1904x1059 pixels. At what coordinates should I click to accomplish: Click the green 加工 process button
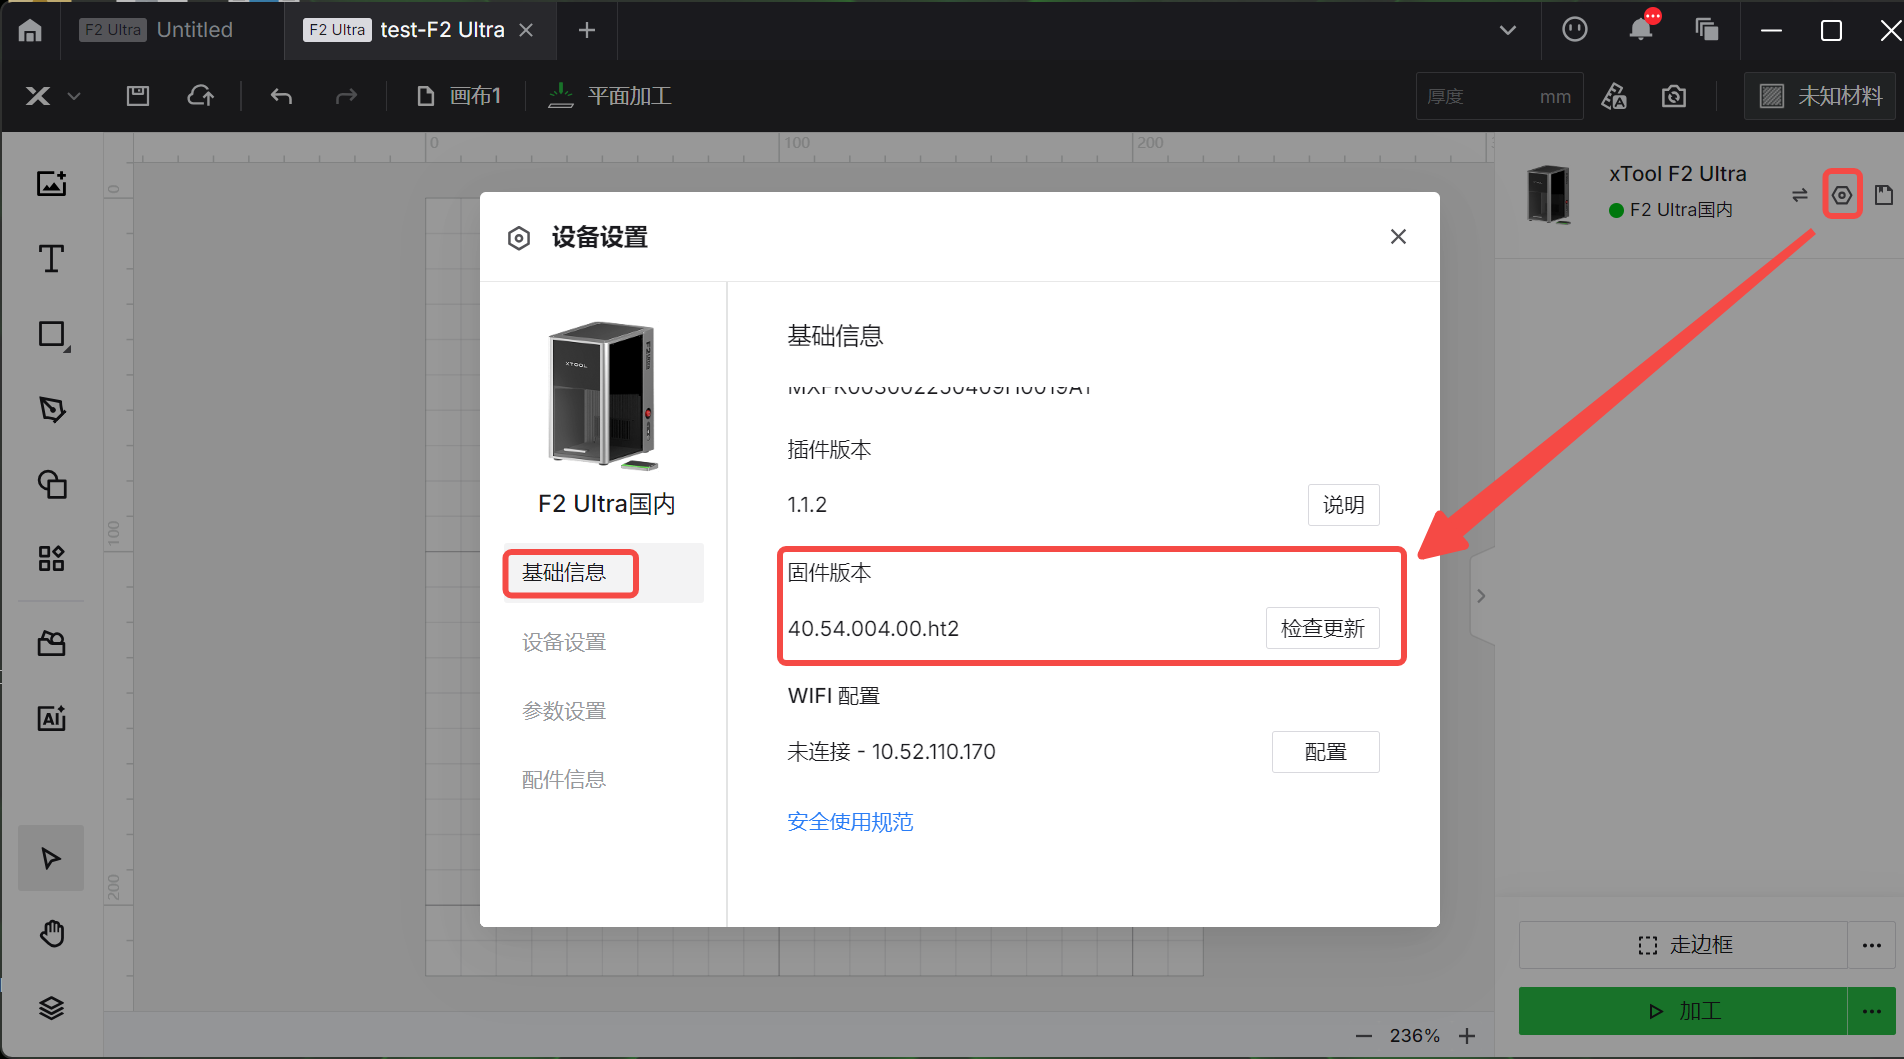(x=1683, y=1011)
